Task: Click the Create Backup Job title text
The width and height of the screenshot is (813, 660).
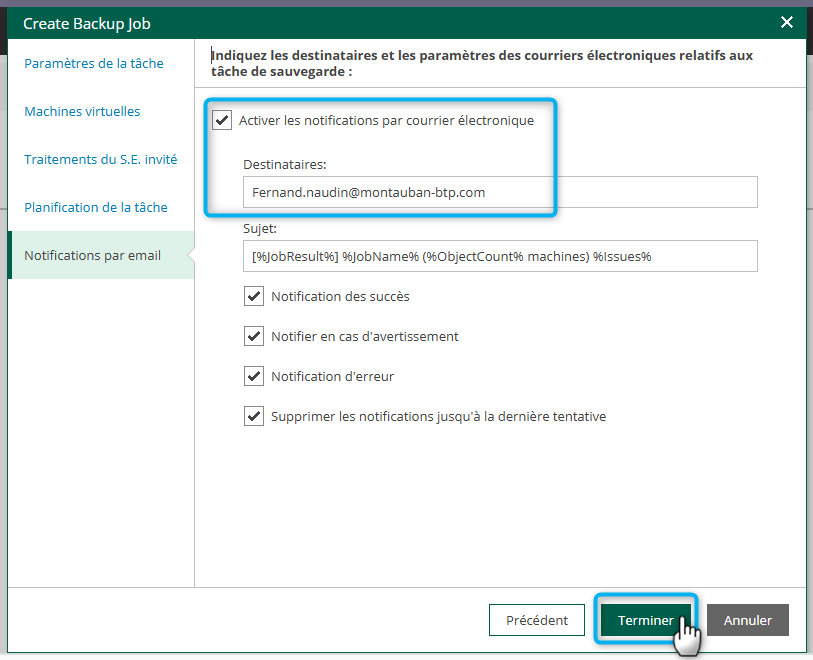Action: (x=87, y=24)
